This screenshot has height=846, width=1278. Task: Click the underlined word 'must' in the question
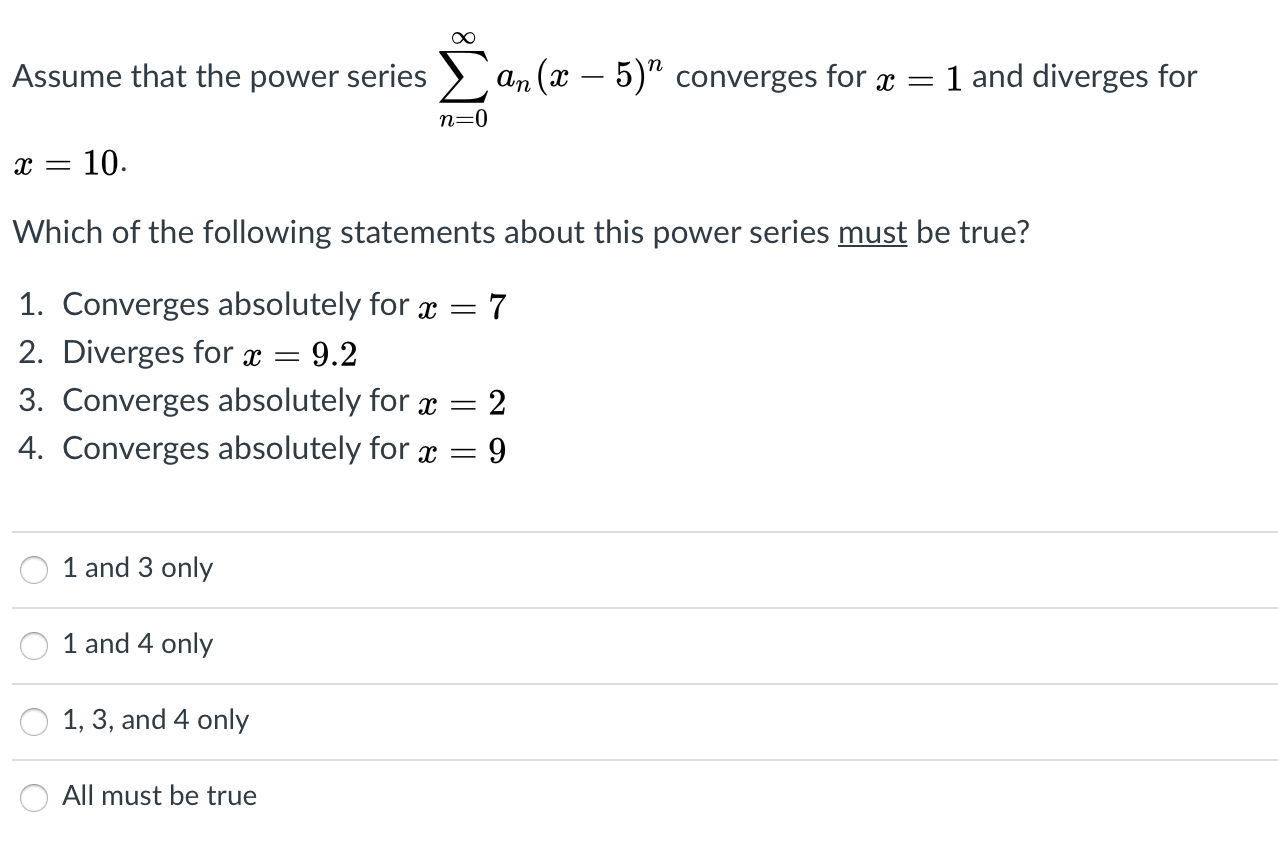tap(872, 233)
